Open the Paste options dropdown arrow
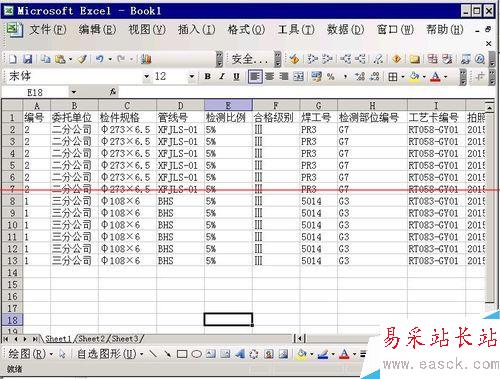The height and width of the screenshot is (379, 500). pos(70,60)
